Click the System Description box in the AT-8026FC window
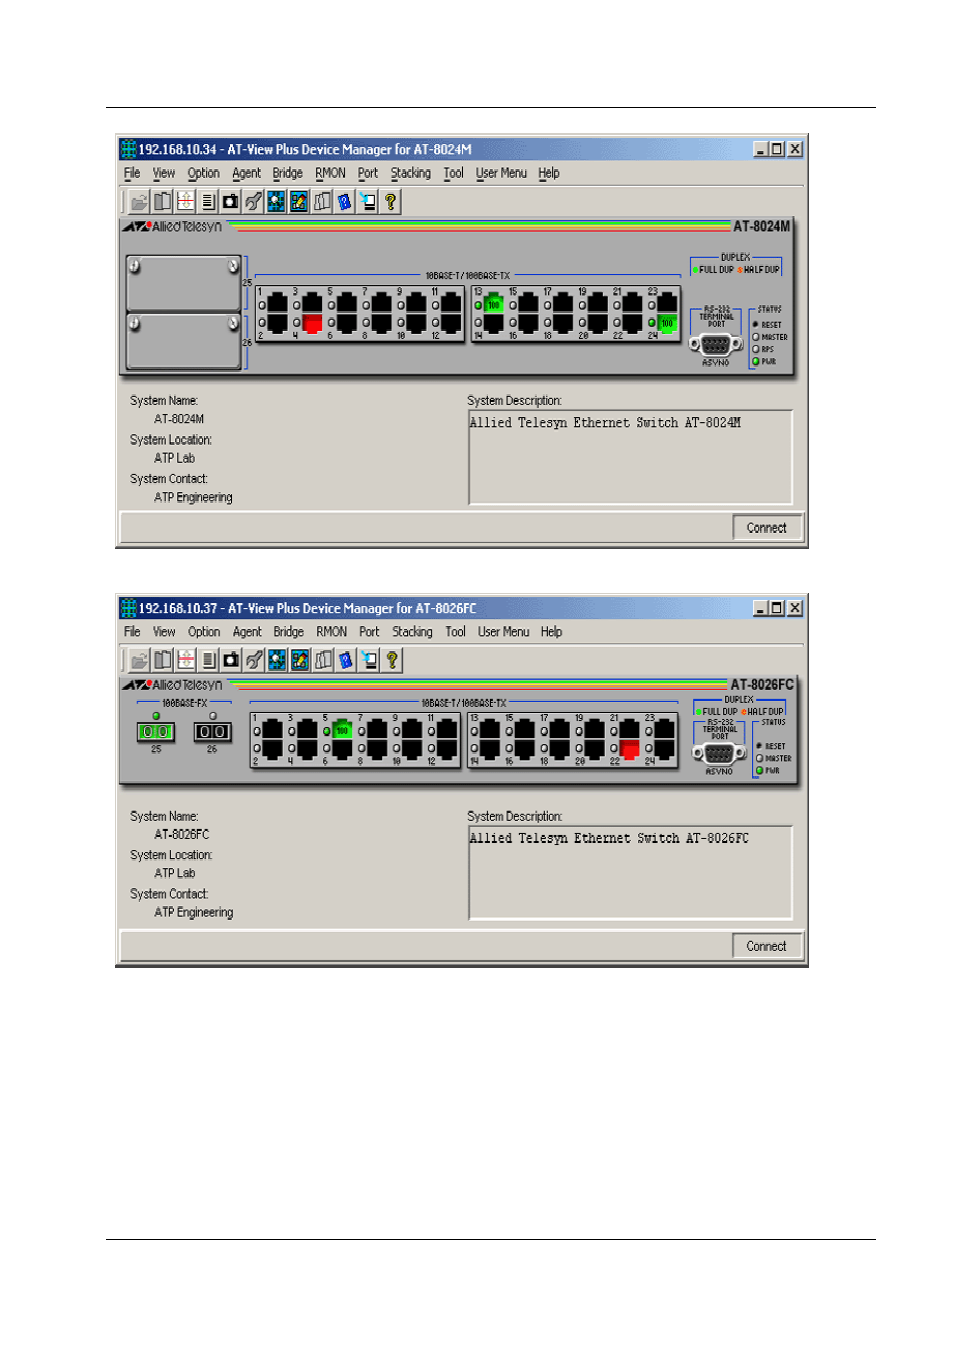Screen dimensions: 954x1350 coord(630,873)
